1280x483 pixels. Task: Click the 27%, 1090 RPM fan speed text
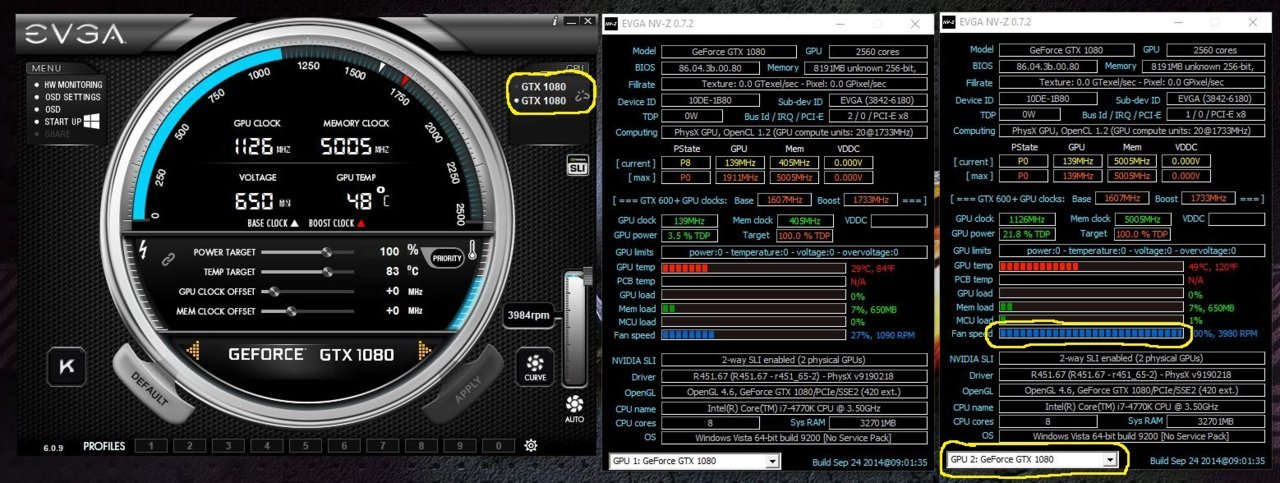[x=885, y=335]
